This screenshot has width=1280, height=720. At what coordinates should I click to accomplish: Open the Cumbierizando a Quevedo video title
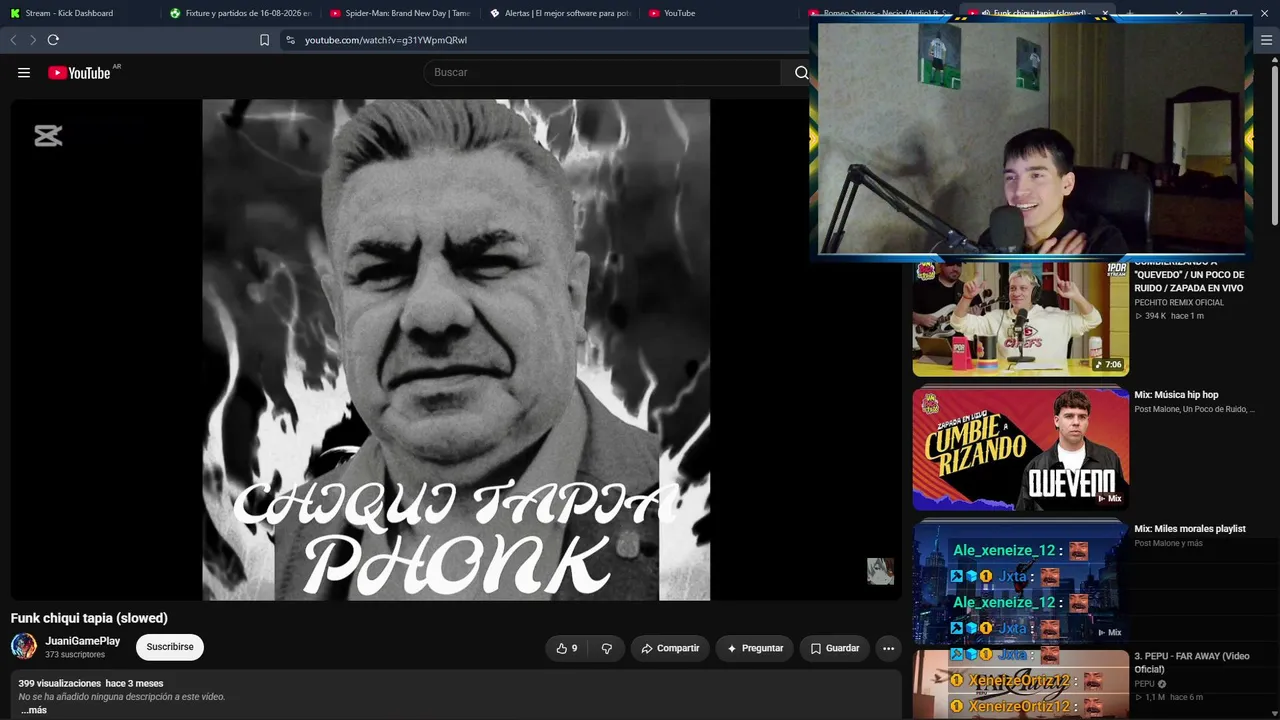(1189, 275)
